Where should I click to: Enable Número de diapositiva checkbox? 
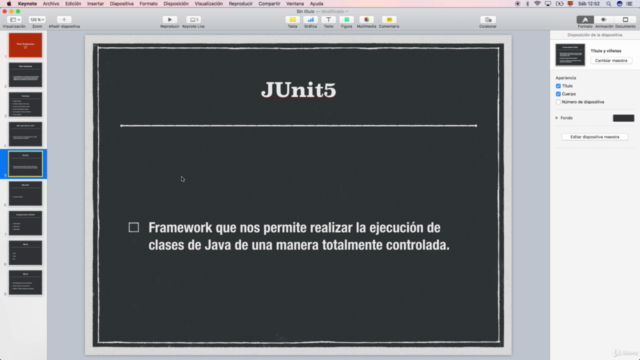point(558,102)
